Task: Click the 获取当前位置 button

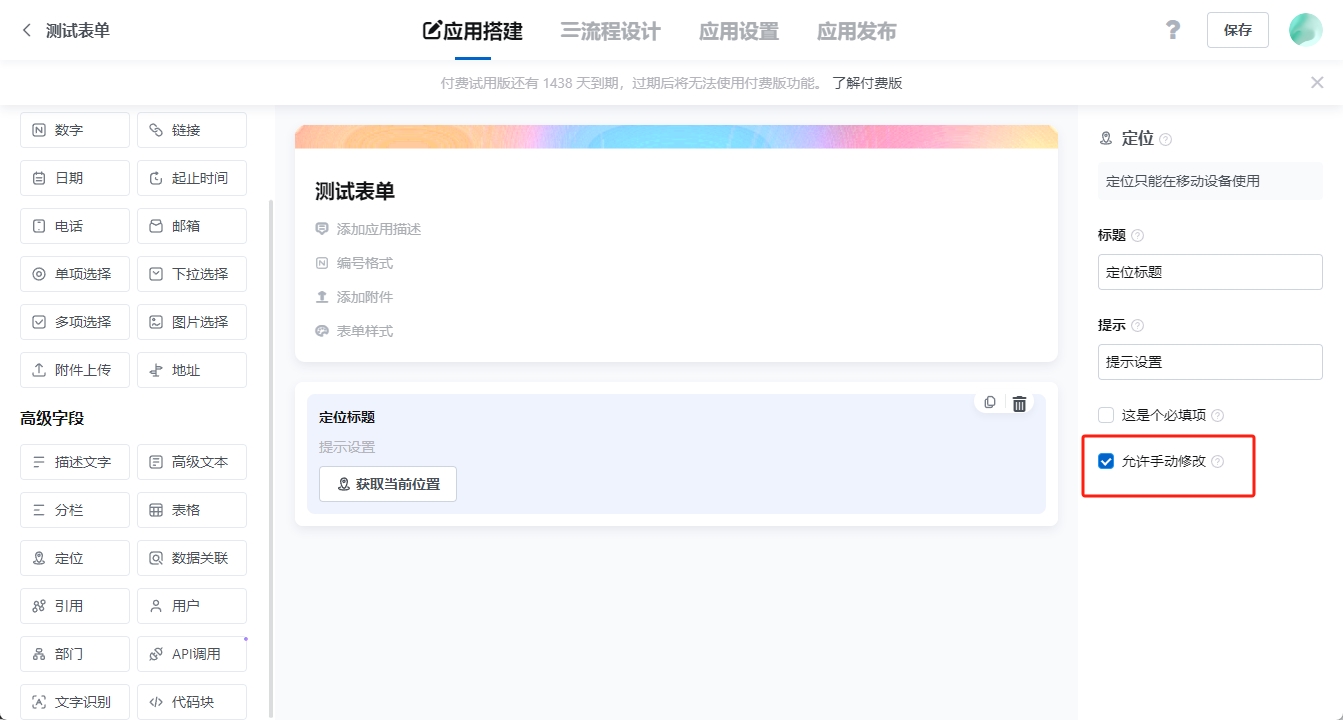Action: 388,483
